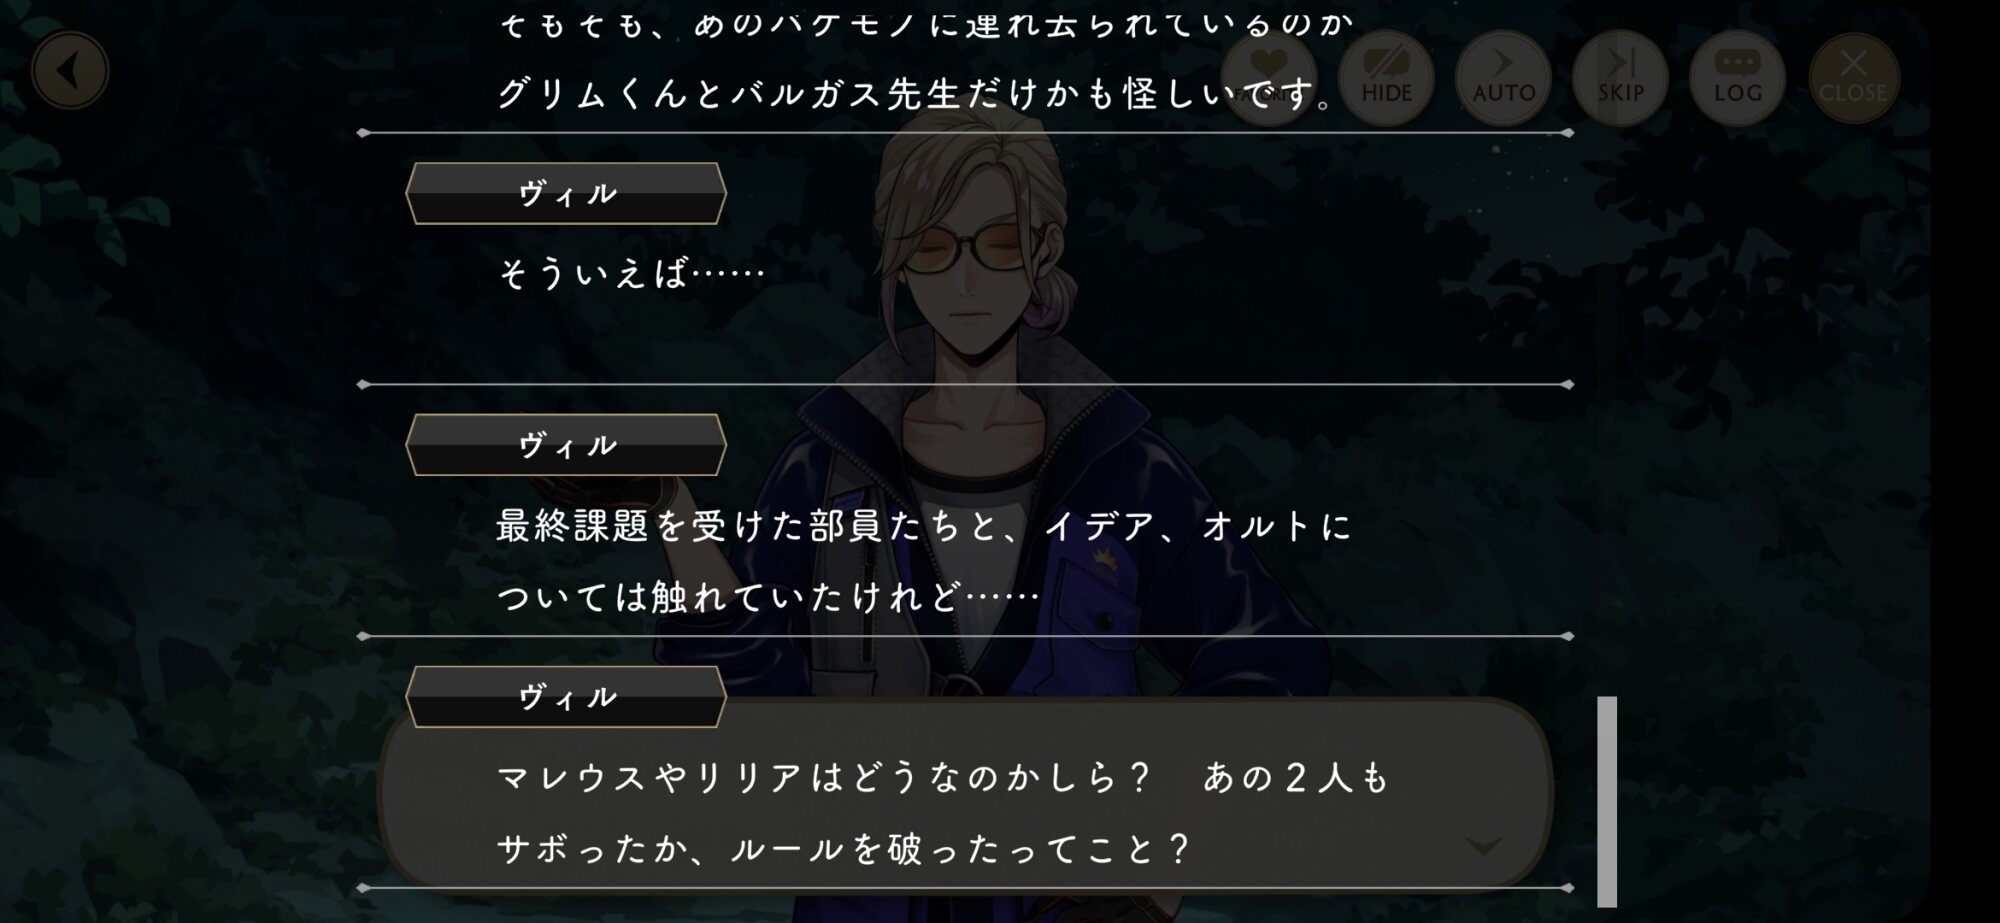Tap the back arrow icon
Screen dimensions: 2000x923
point(69,71)
